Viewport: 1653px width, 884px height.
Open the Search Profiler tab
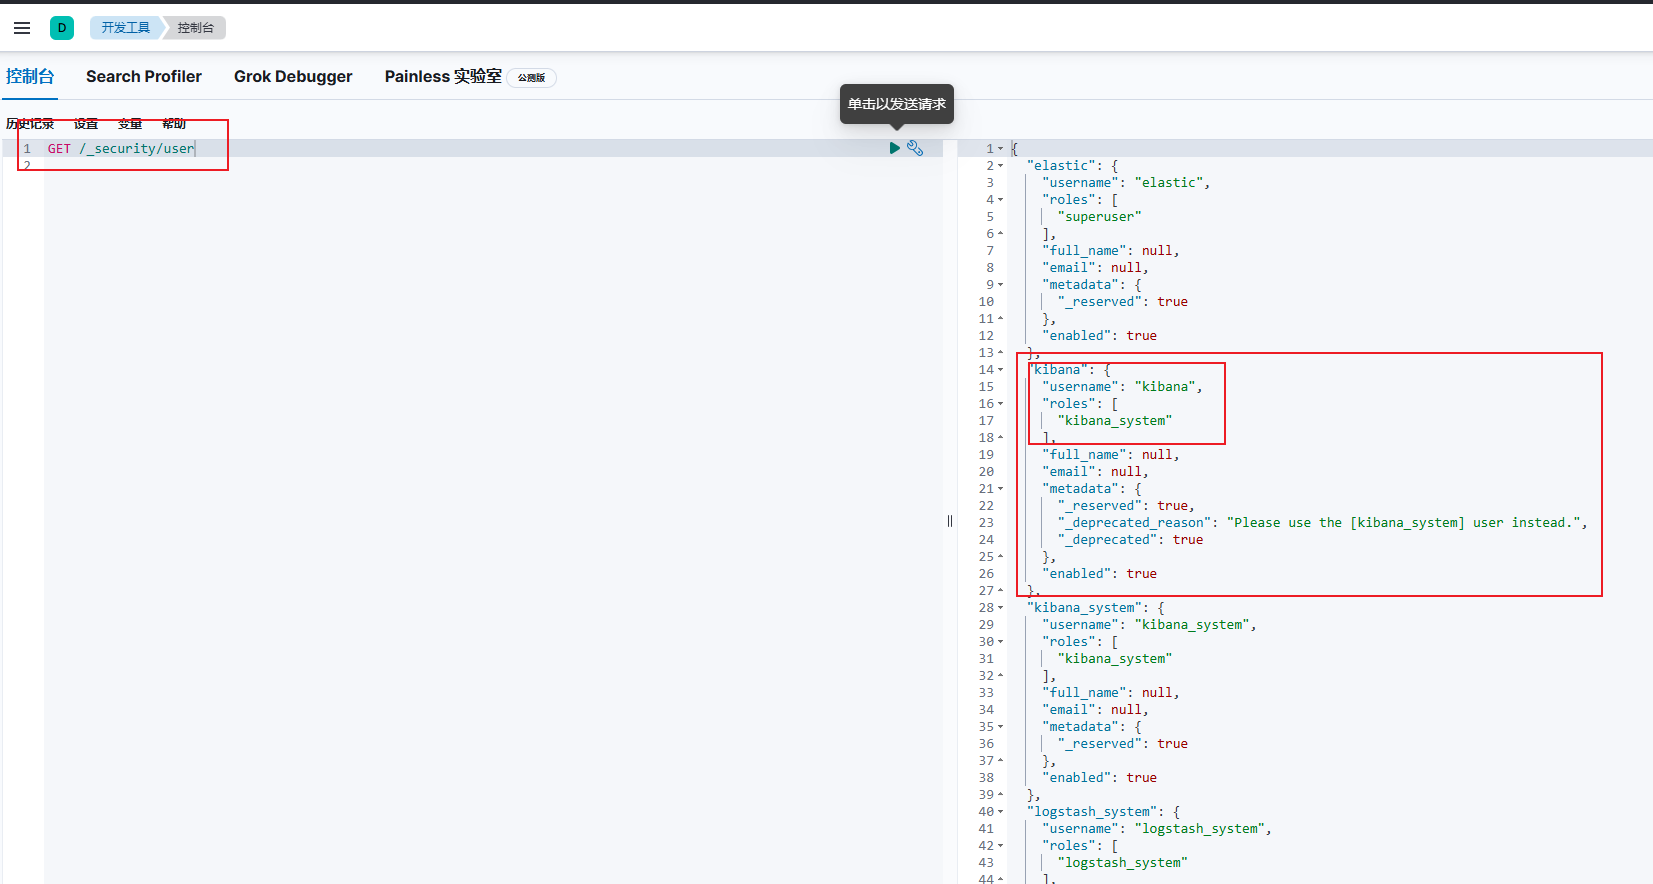pos(144,77)
